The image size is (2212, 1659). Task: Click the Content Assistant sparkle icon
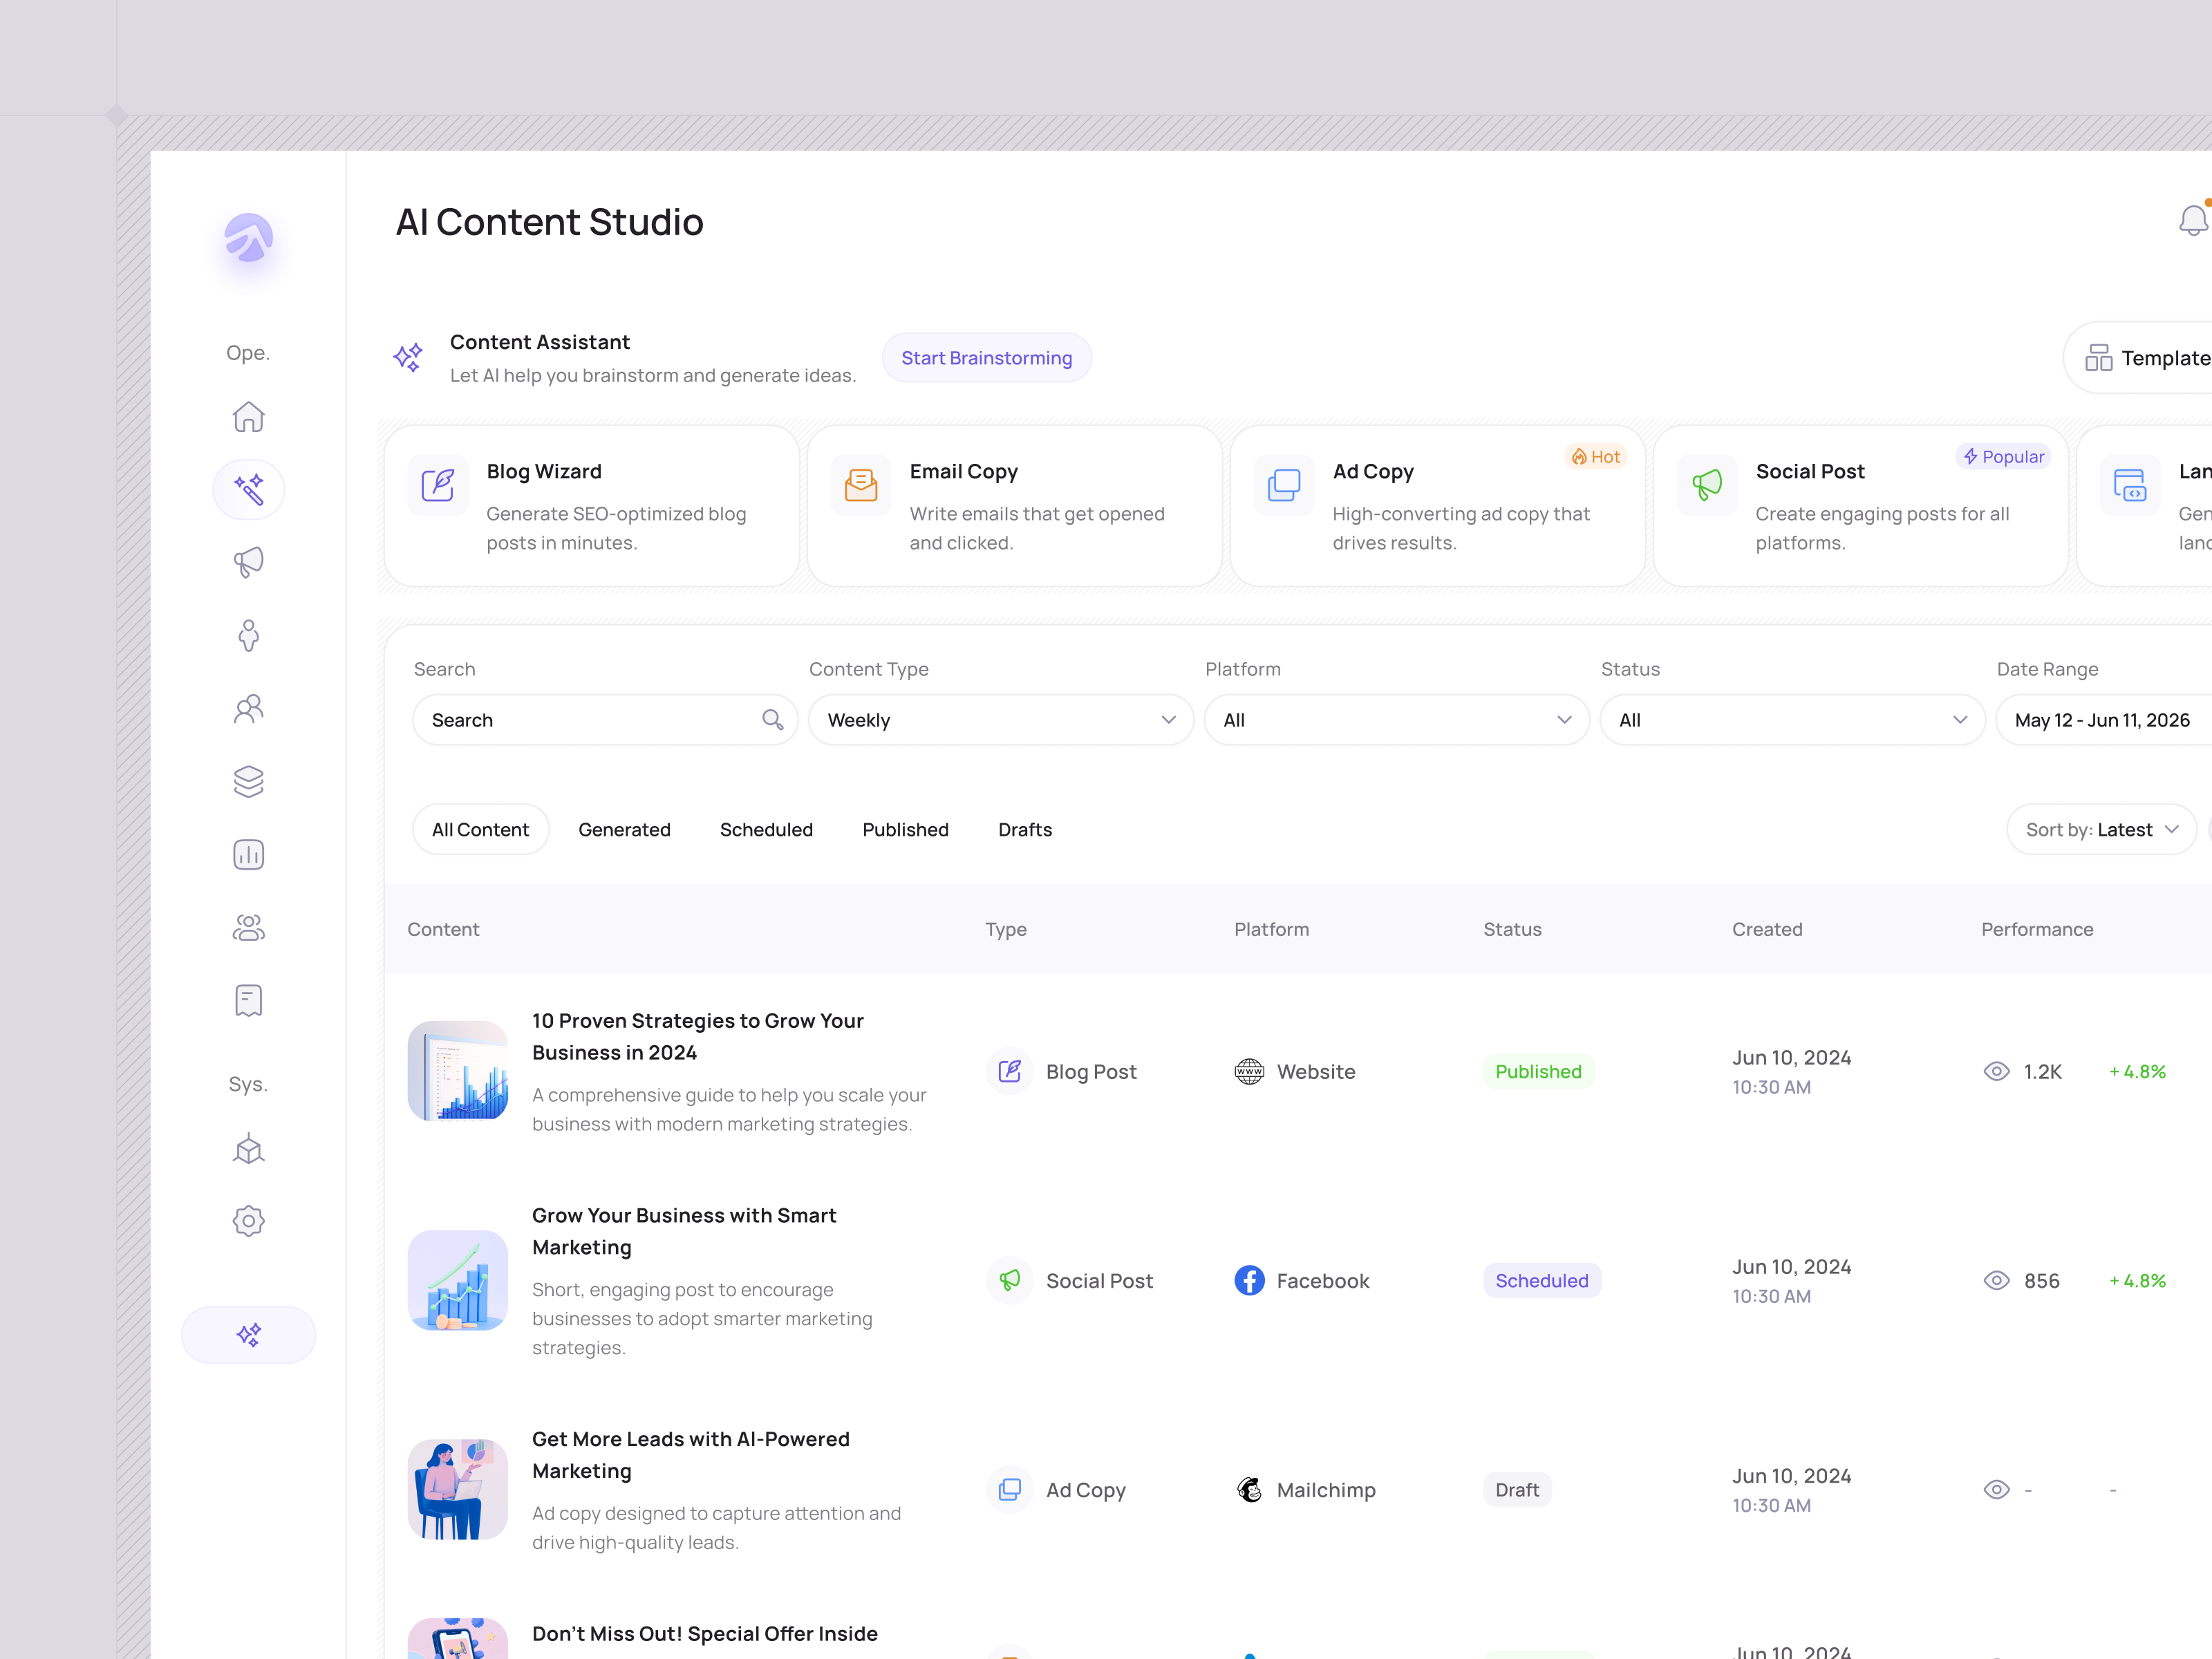(408, 357)
